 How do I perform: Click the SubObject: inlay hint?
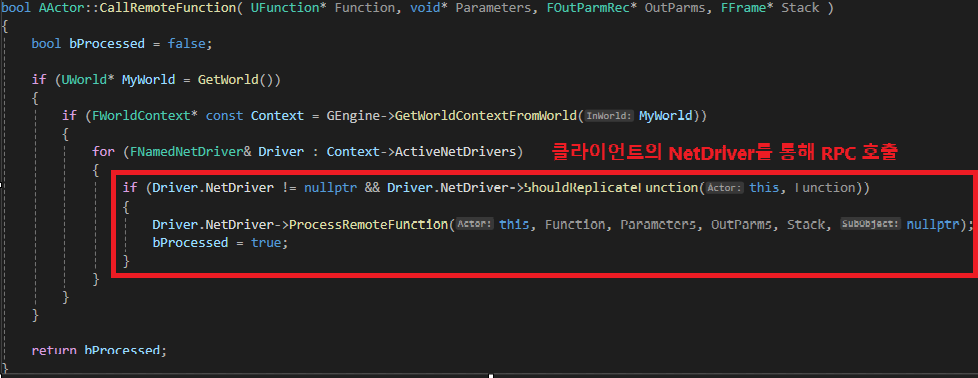(871, 224)
